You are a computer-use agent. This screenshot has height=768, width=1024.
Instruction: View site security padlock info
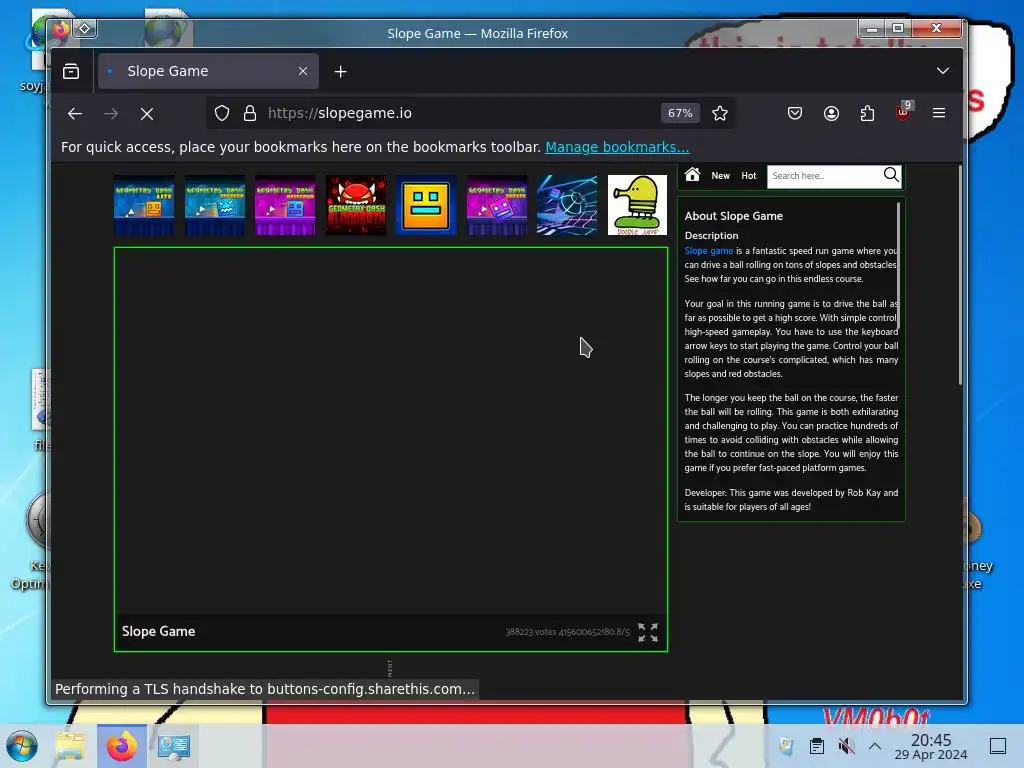click(249, 114)
